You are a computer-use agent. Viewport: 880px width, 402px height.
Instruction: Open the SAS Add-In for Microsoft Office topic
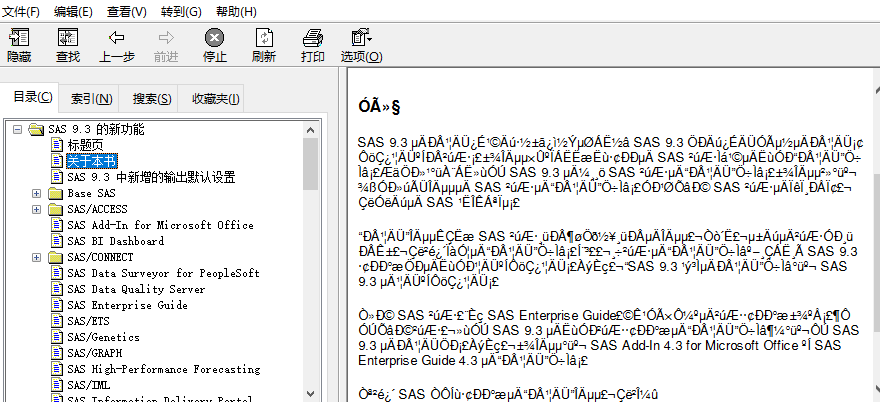[x=161, y=225]
